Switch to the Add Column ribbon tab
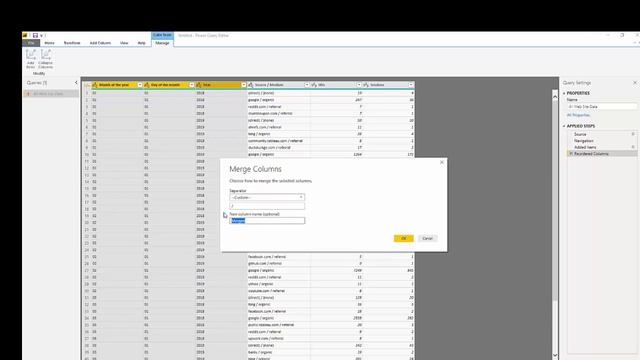Screen dimensions: 640x360 click(100, 43)
